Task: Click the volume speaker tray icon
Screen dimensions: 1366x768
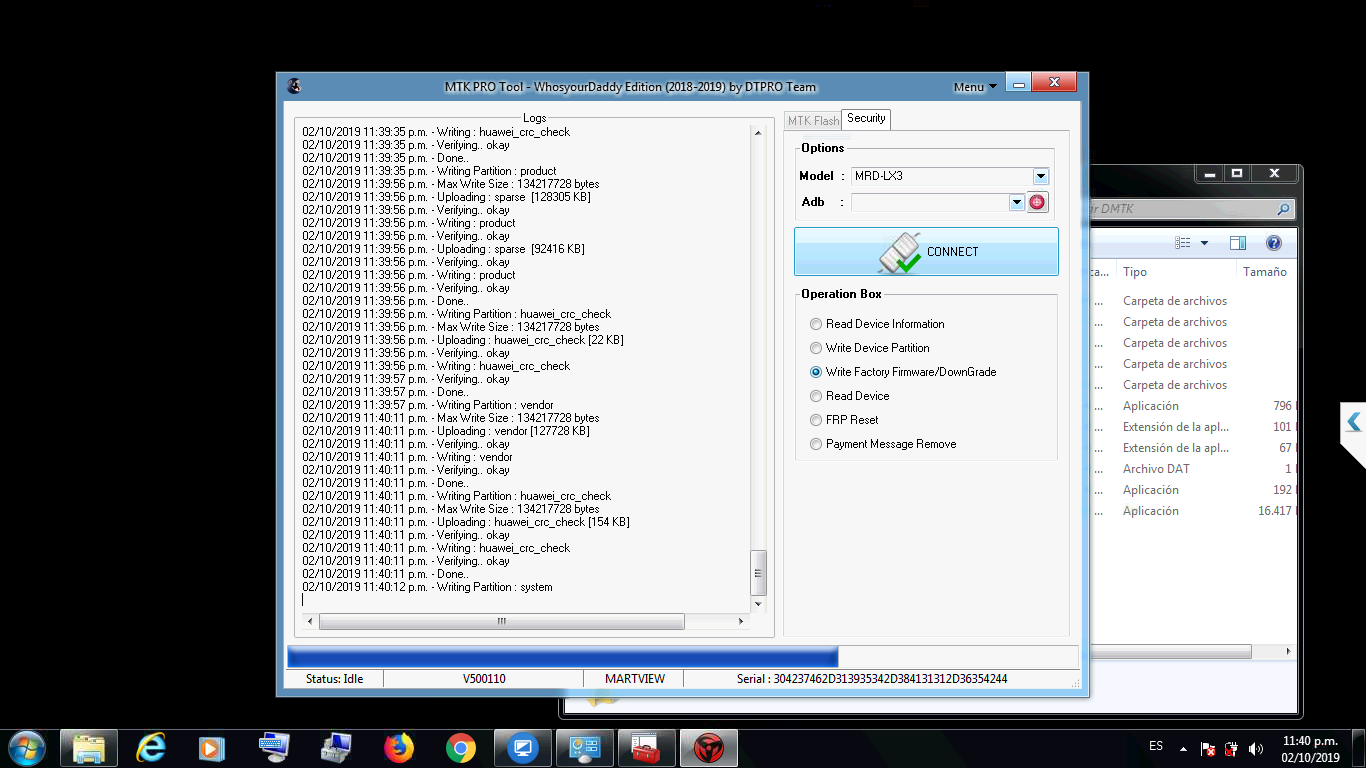Action: [x=1256, y=749]
